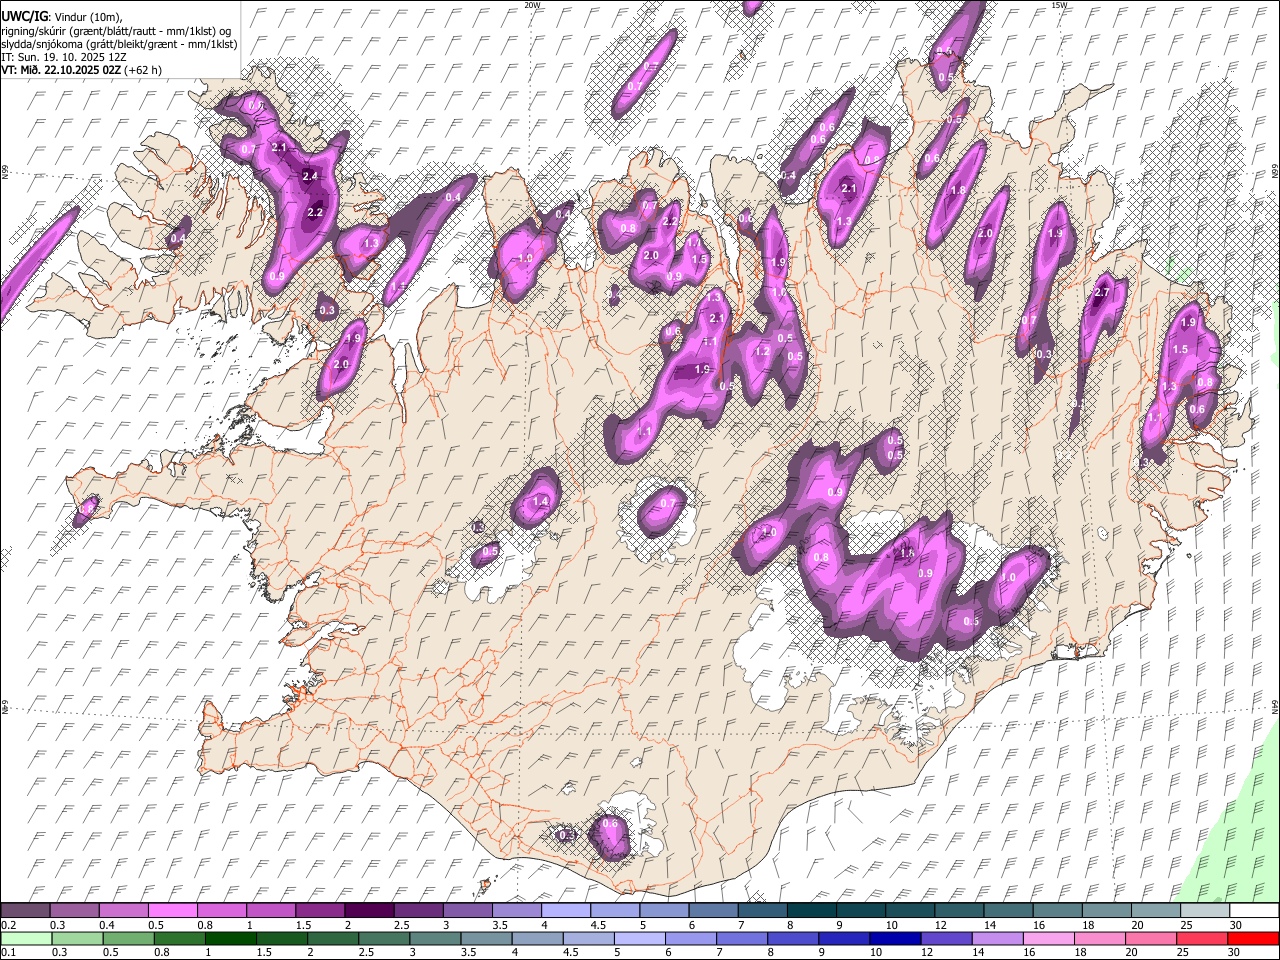
Task: Click the '0.1' label in the lower legend row
Action: (7, 953)
